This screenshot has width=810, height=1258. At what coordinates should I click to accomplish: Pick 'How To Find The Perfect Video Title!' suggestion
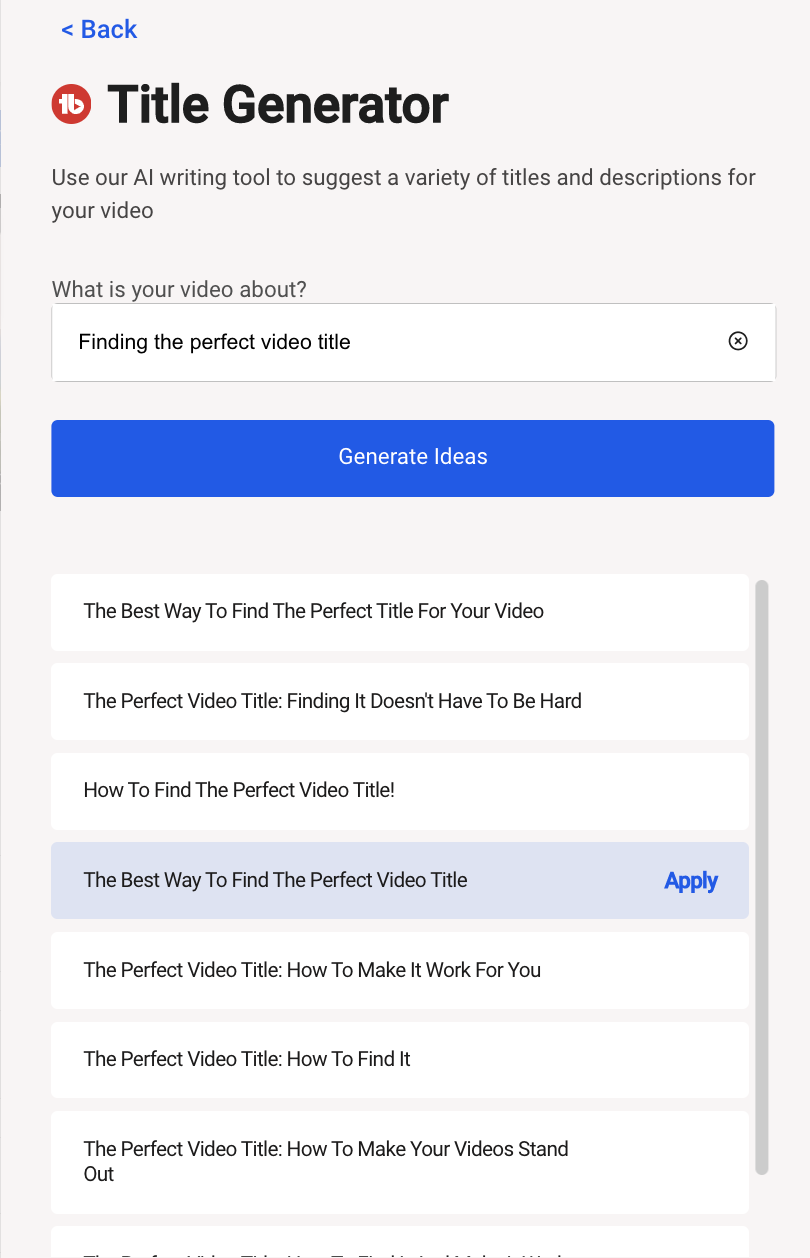coord(400,791)
